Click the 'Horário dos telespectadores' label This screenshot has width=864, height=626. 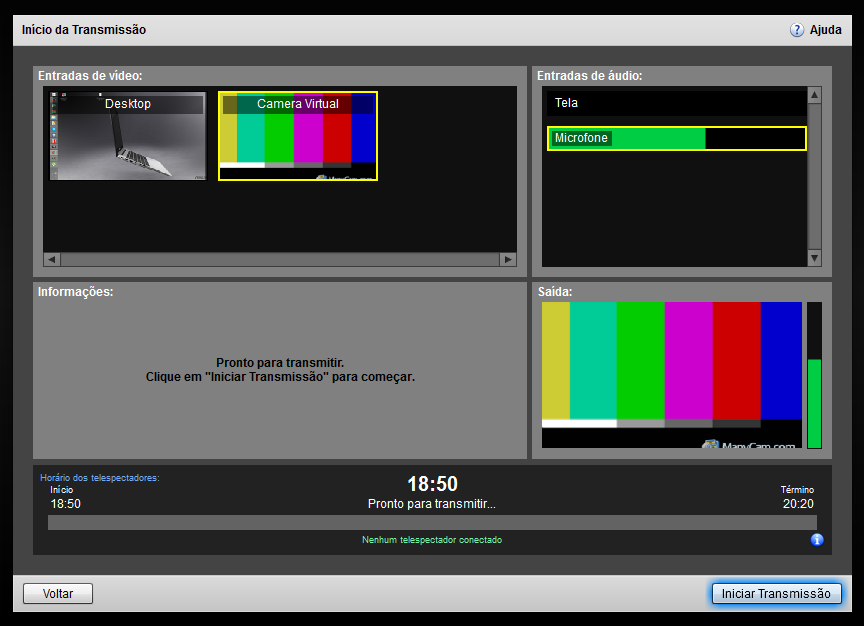[100, 478]
